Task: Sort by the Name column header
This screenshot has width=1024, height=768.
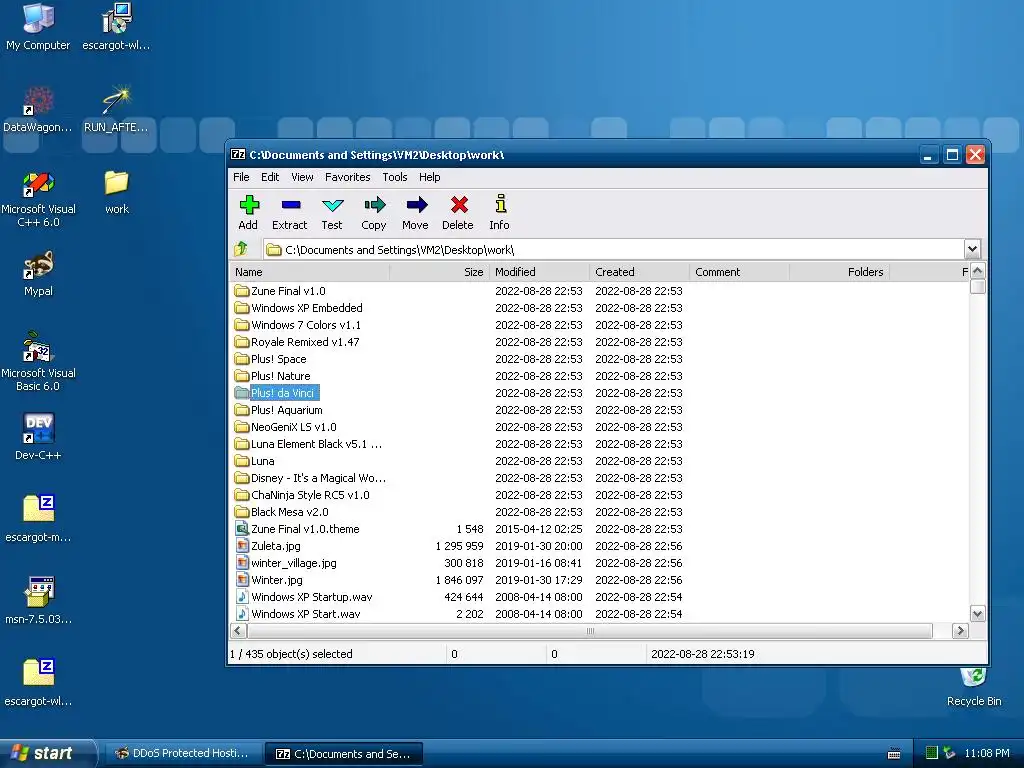Action: (310, 272)
